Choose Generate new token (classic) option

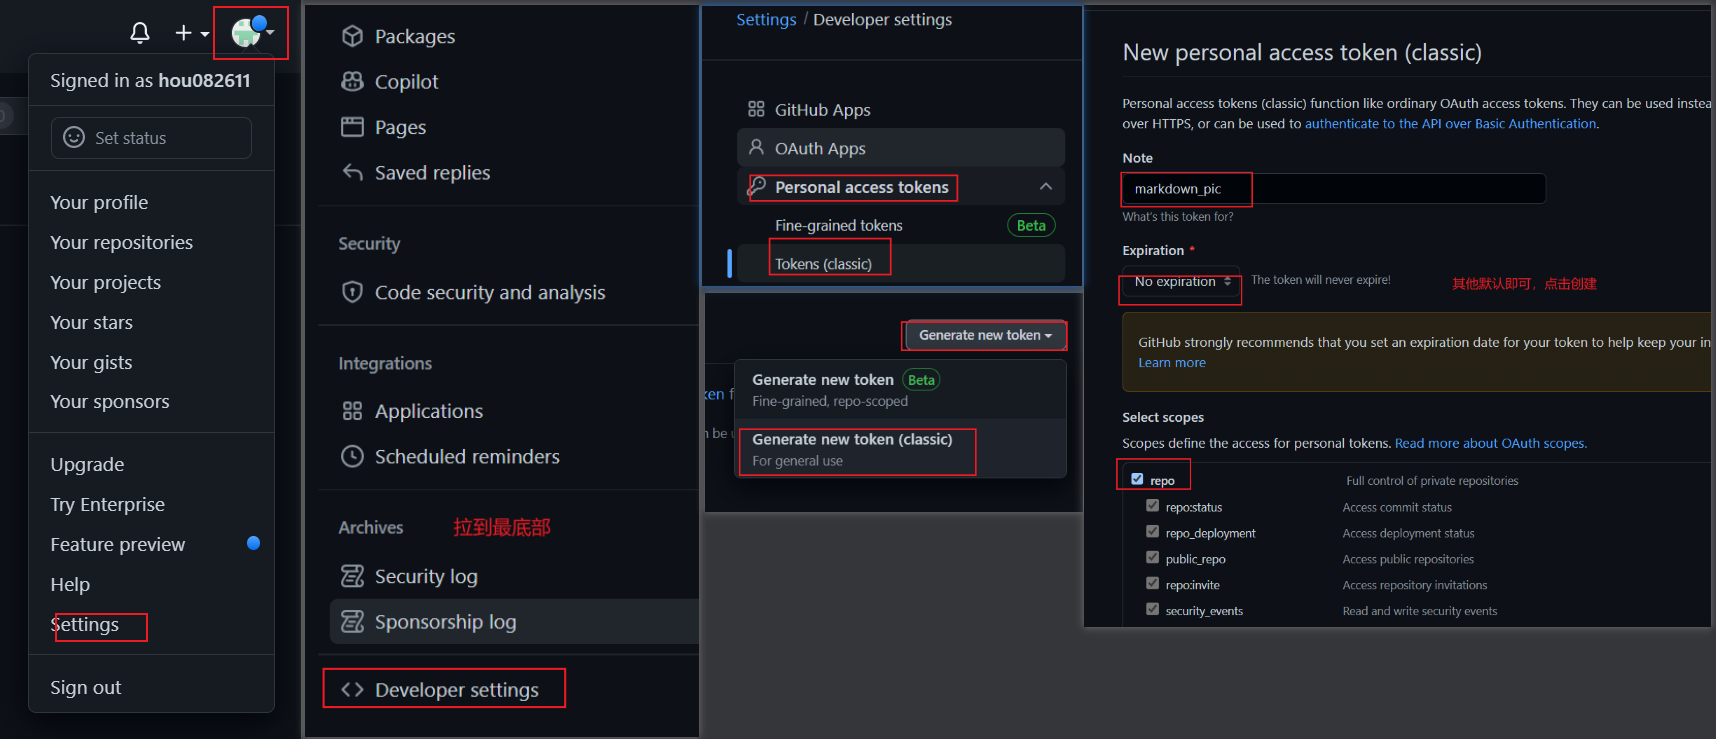tap(852, 449)
